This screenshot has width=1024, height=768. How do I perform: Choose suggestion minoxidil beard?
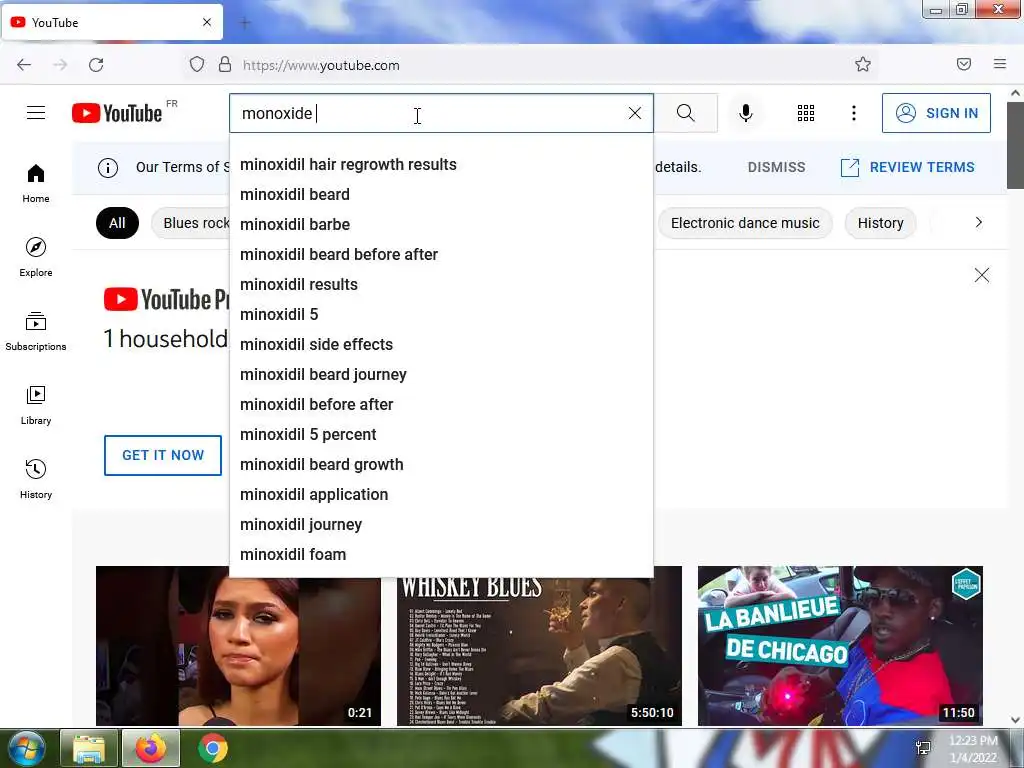tap(441, 195)
